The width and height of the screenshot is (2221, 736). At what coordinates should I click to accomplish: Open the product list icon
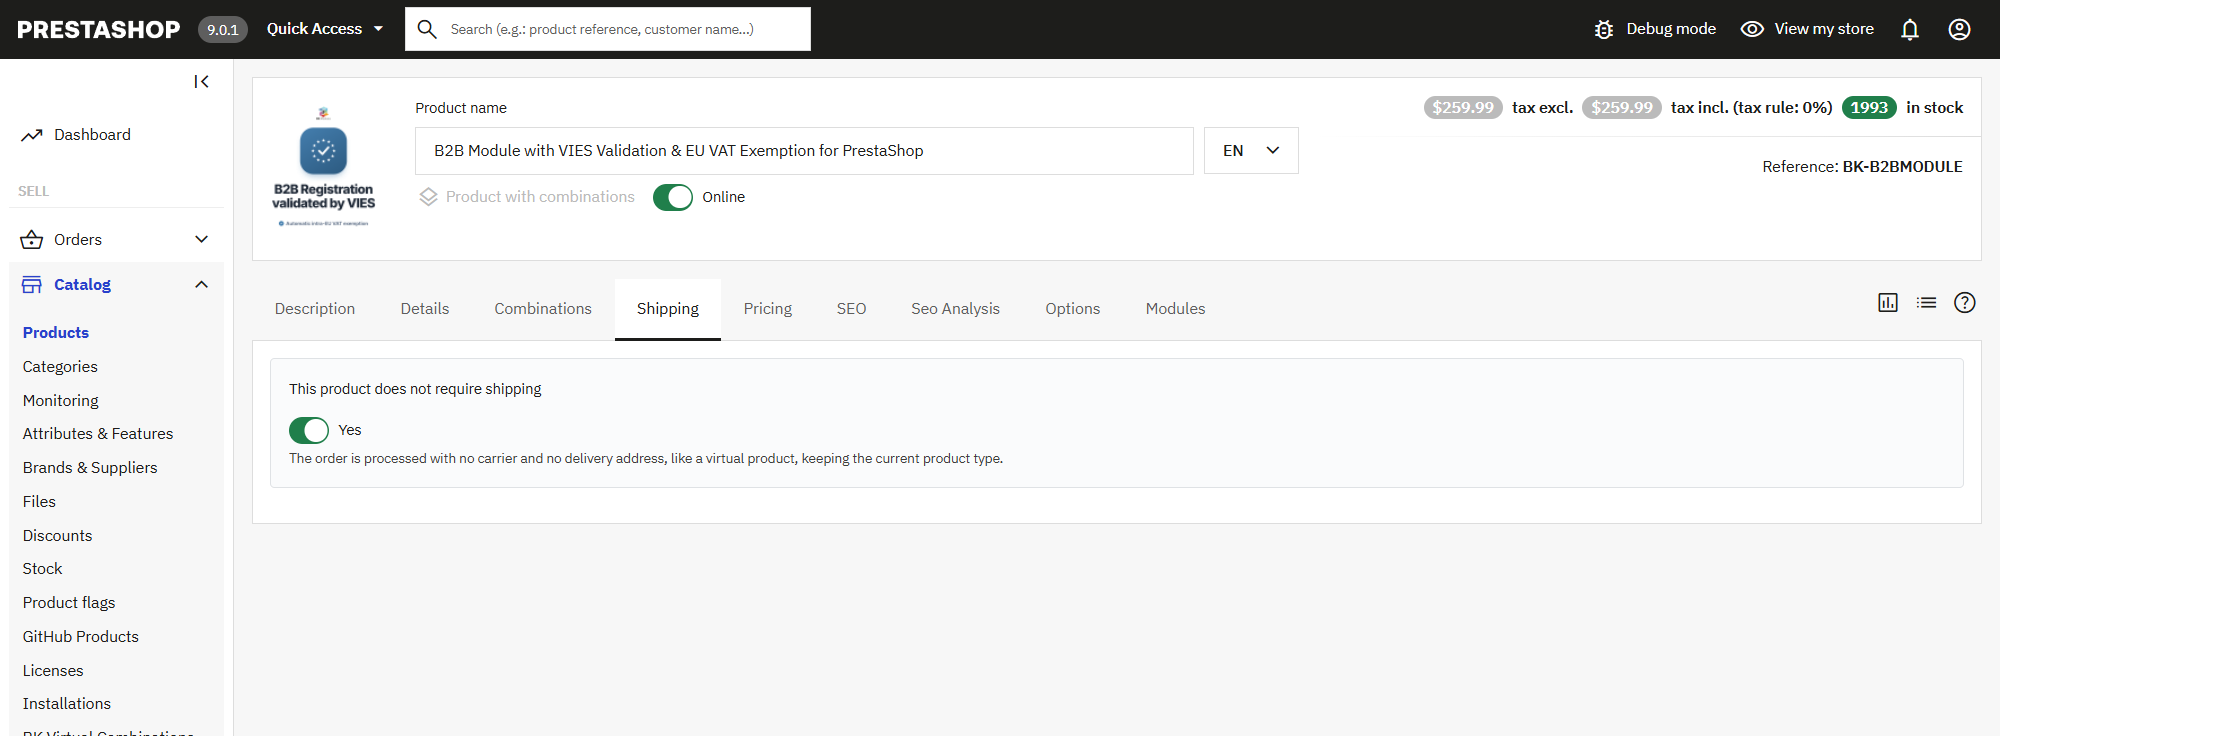[x=1927, y=303]
